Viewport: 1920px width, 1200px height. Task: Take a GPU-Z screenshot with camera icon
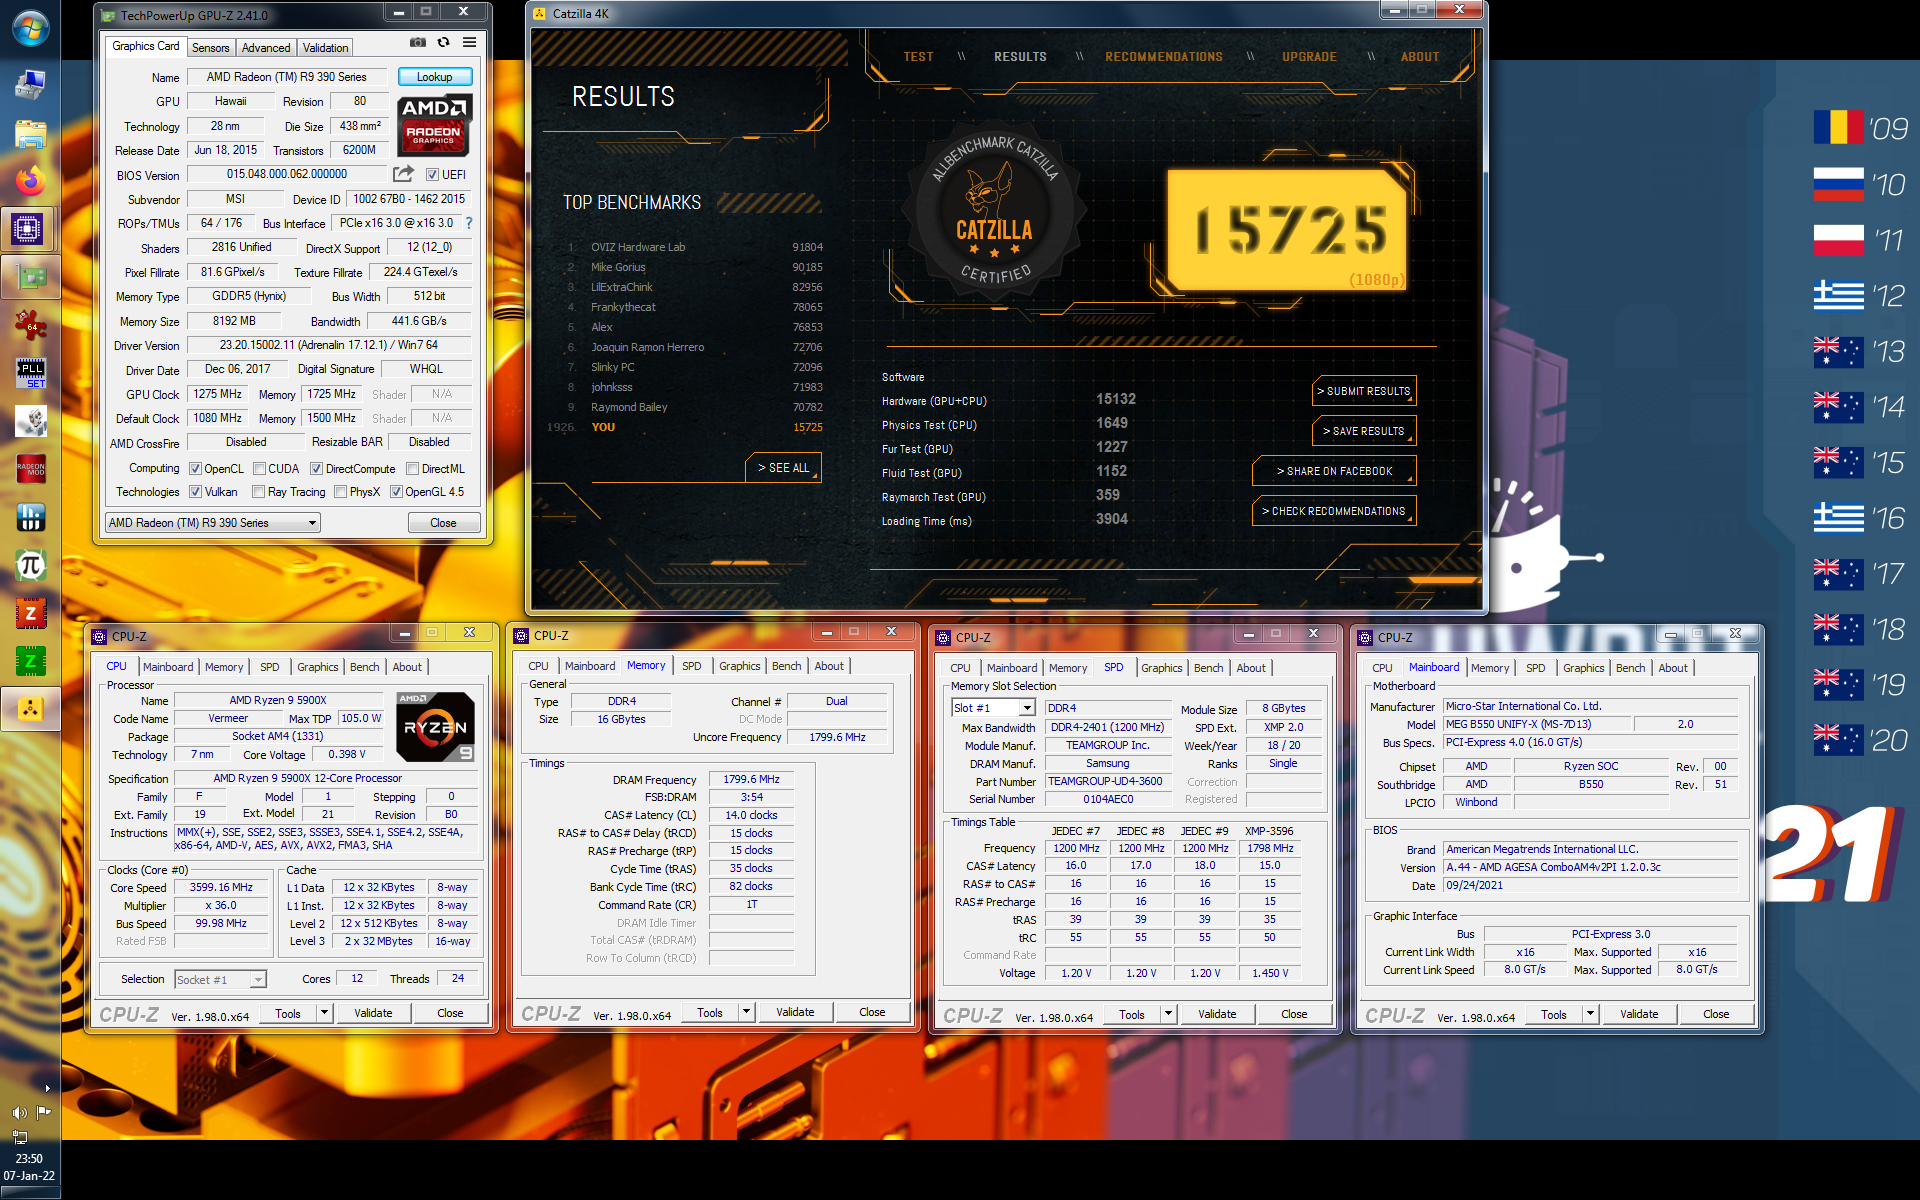418,43
